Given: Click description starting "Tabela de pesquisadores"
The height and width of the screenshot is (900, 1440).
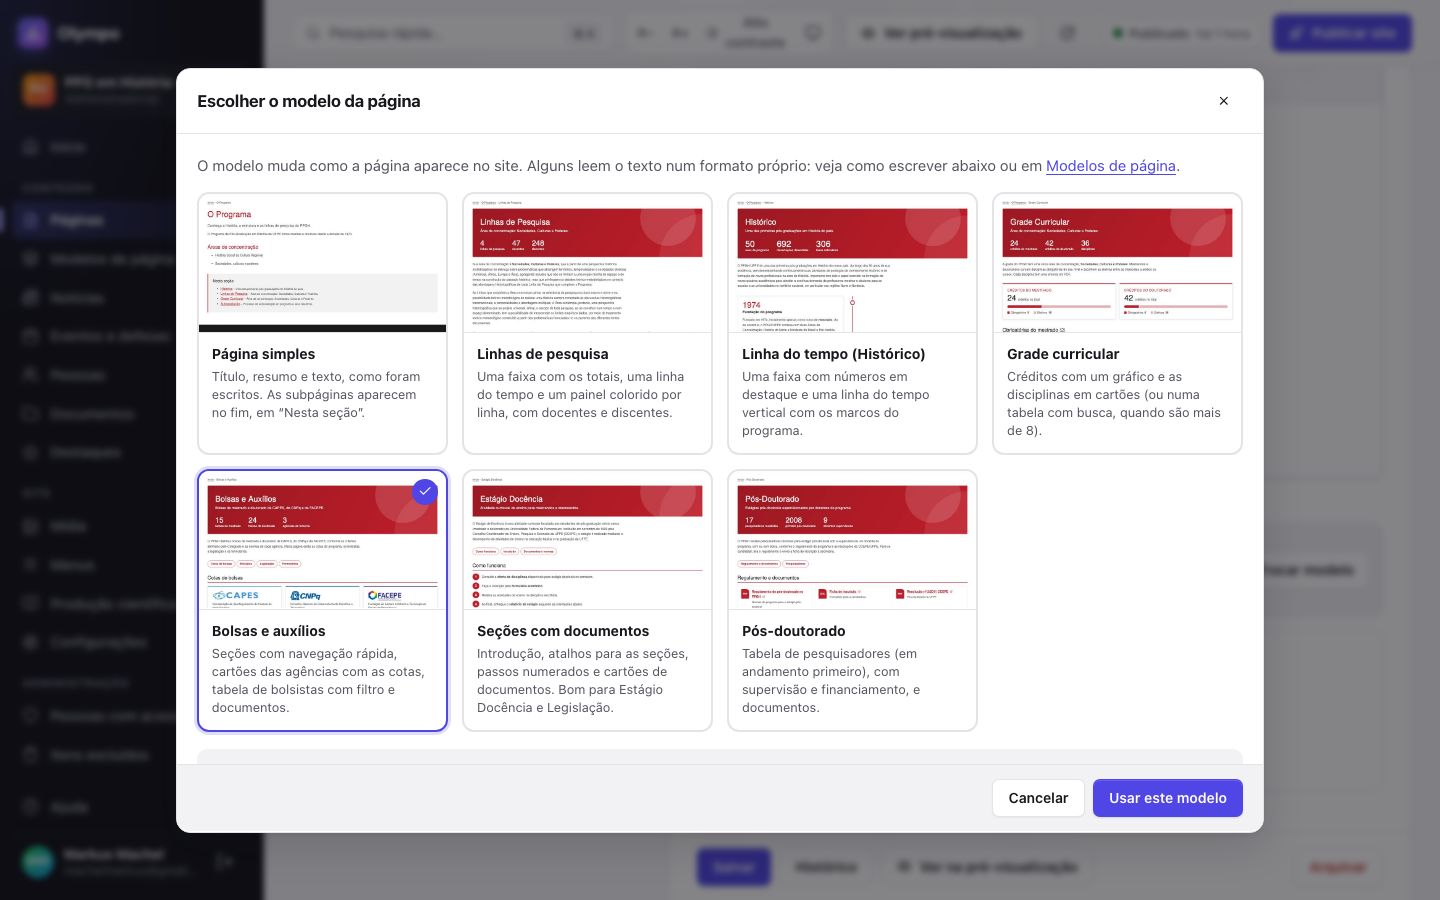Looking at the screenshot, I should (x=831, y=681).
